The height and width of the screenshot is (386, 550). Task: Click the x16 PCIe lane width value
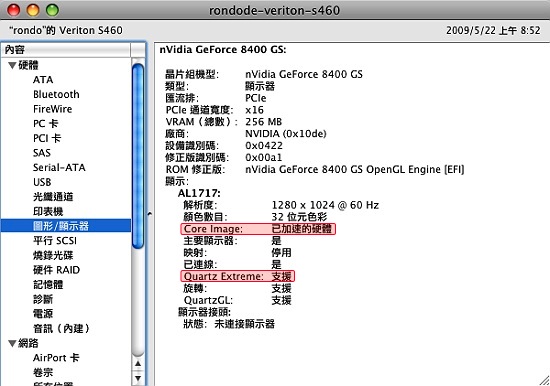(254, 110)
